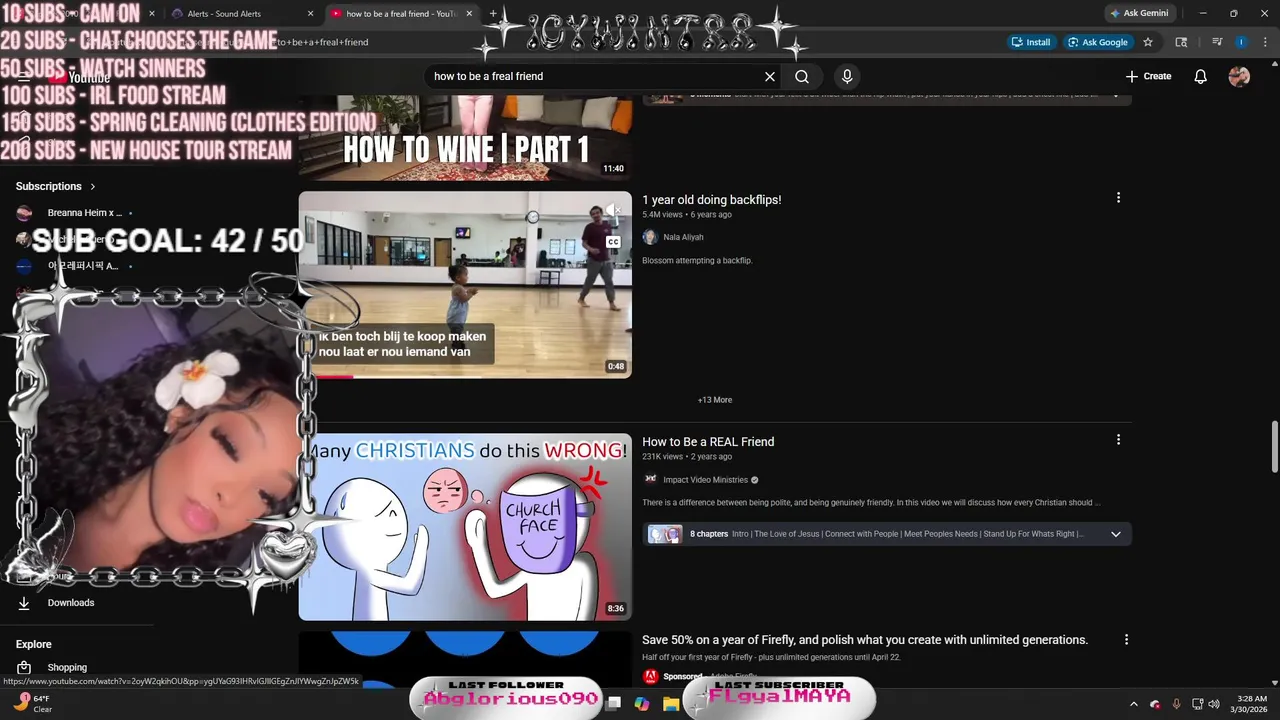Expand the '+13 More' results
The width and height of the screenshot is (1280, 720).
(715, 400)
